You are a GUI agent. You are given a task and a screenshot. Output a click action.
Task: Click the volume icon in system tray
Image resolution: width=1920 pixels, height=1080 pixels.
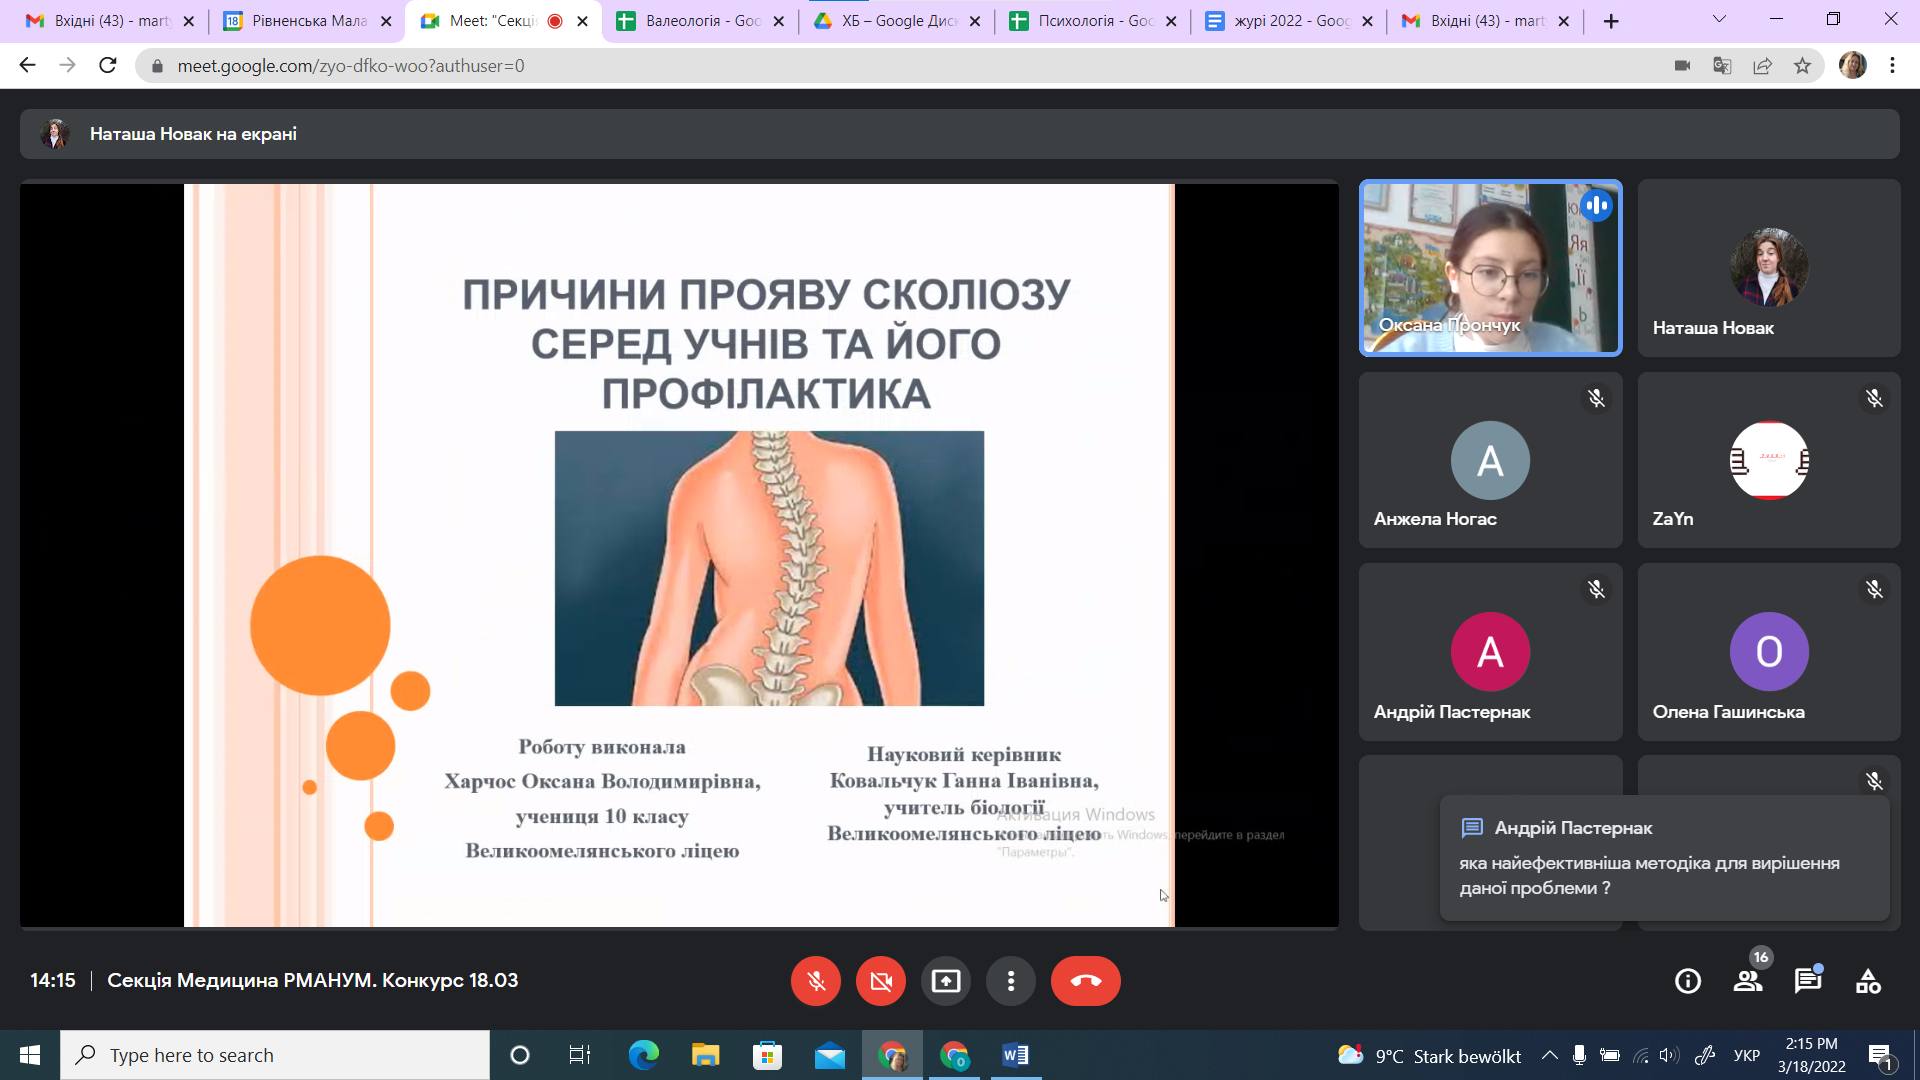pyautogui.click(x=1668, y=1055)
